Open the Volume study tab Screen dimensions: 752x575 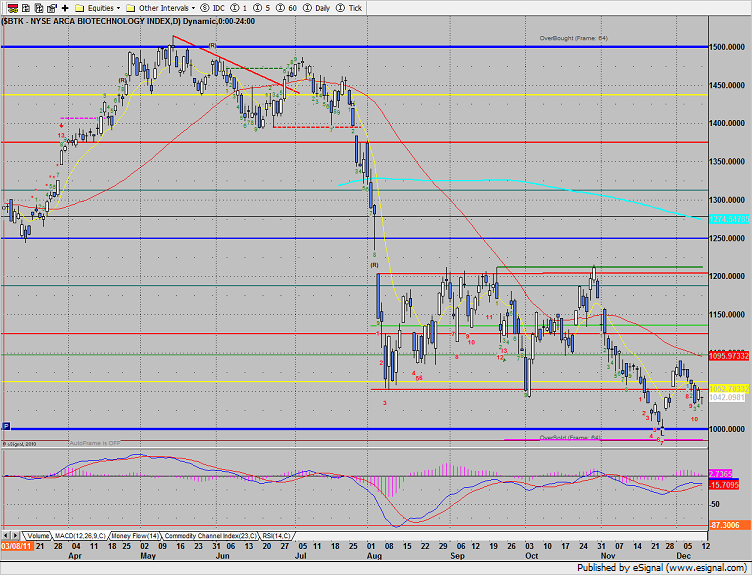click(x=37, y=536)
